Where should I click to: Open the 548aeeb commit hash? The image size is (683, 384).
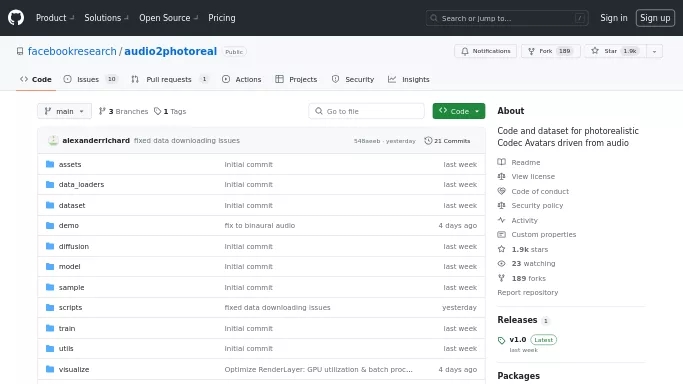pos(367,141)
